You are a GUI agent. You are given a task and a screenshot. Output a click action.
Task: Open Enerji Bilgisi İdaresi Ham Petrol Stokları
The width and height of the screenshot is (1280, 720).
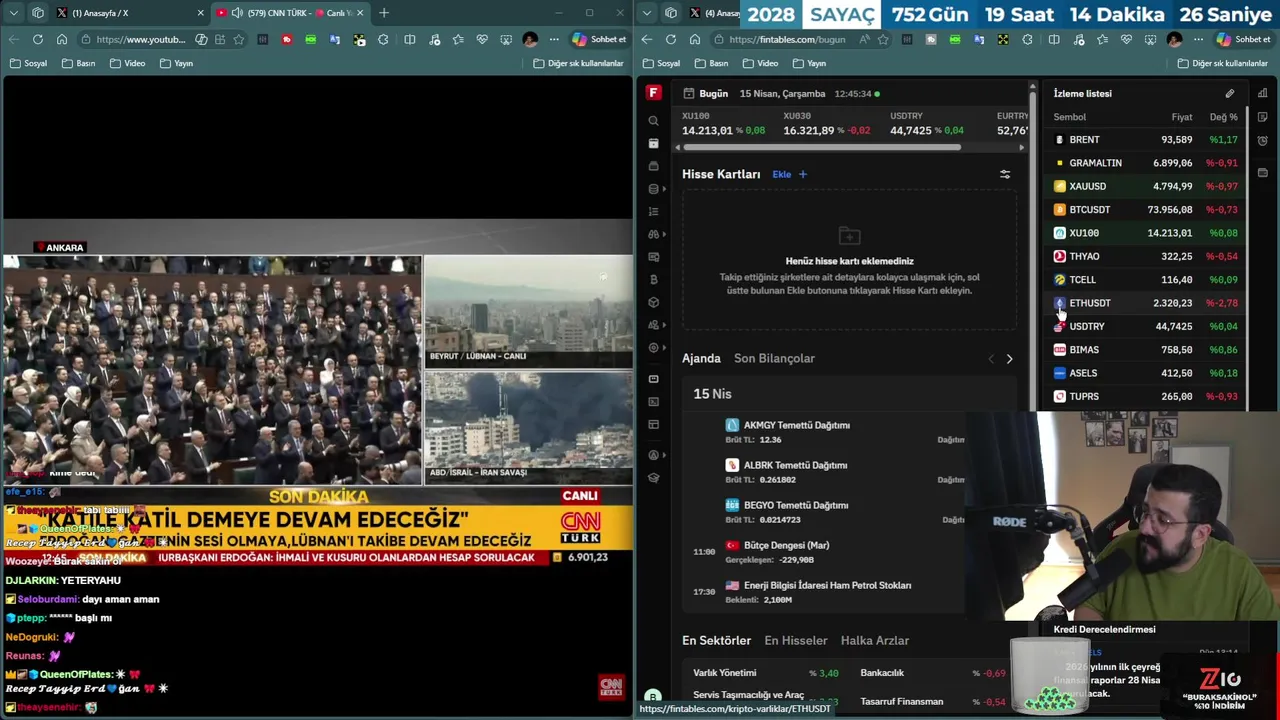click(827, 585)
